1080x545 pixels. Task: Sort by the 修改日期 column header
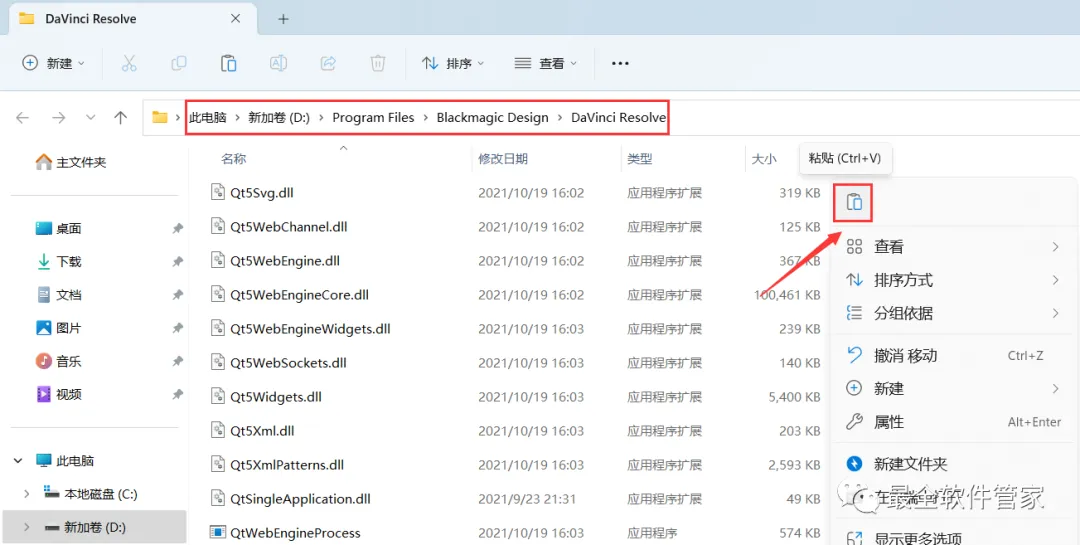(x=503, y=159)
